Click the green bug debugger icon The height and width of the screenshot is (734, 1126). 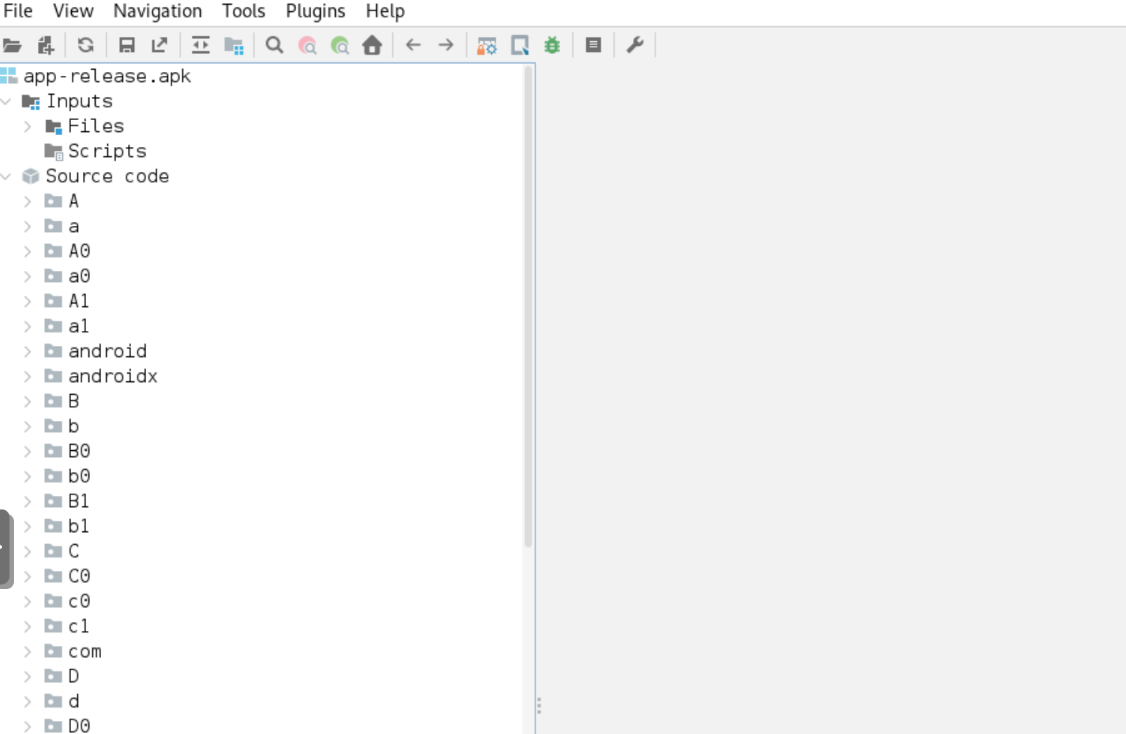(552, 45)
